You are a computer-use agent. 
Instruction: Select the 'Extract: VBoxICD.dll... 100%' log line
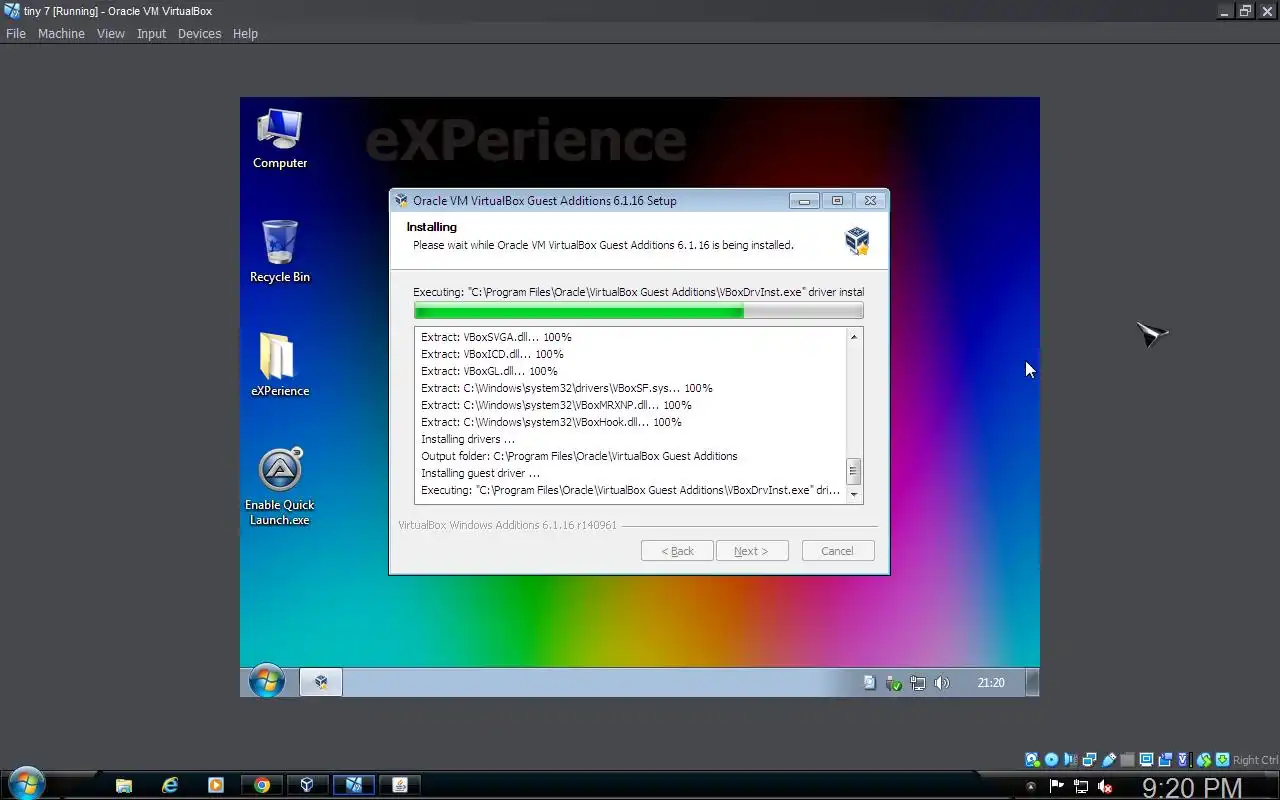[x=492, y=354]
